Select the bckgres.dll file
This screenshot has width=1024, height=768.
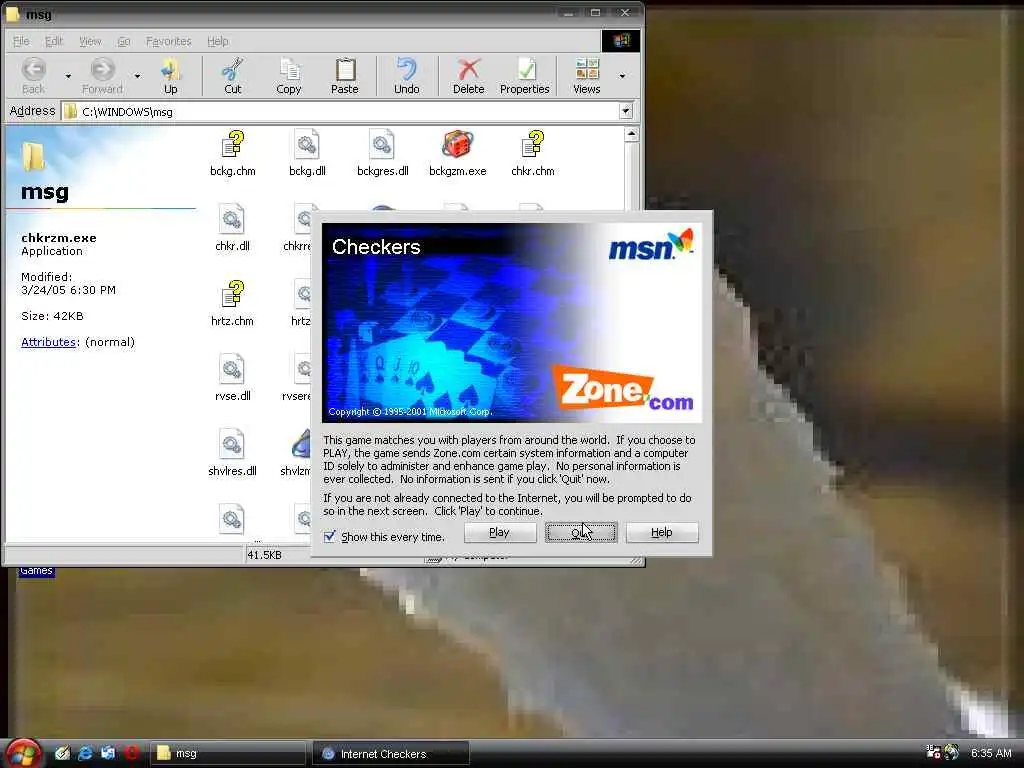383,154
